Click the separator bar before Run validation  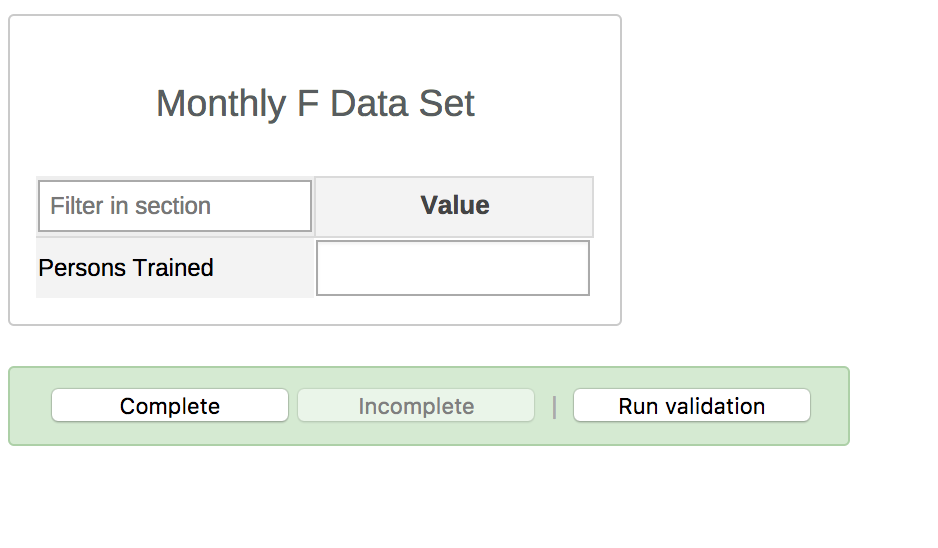(x=554, y=406)
